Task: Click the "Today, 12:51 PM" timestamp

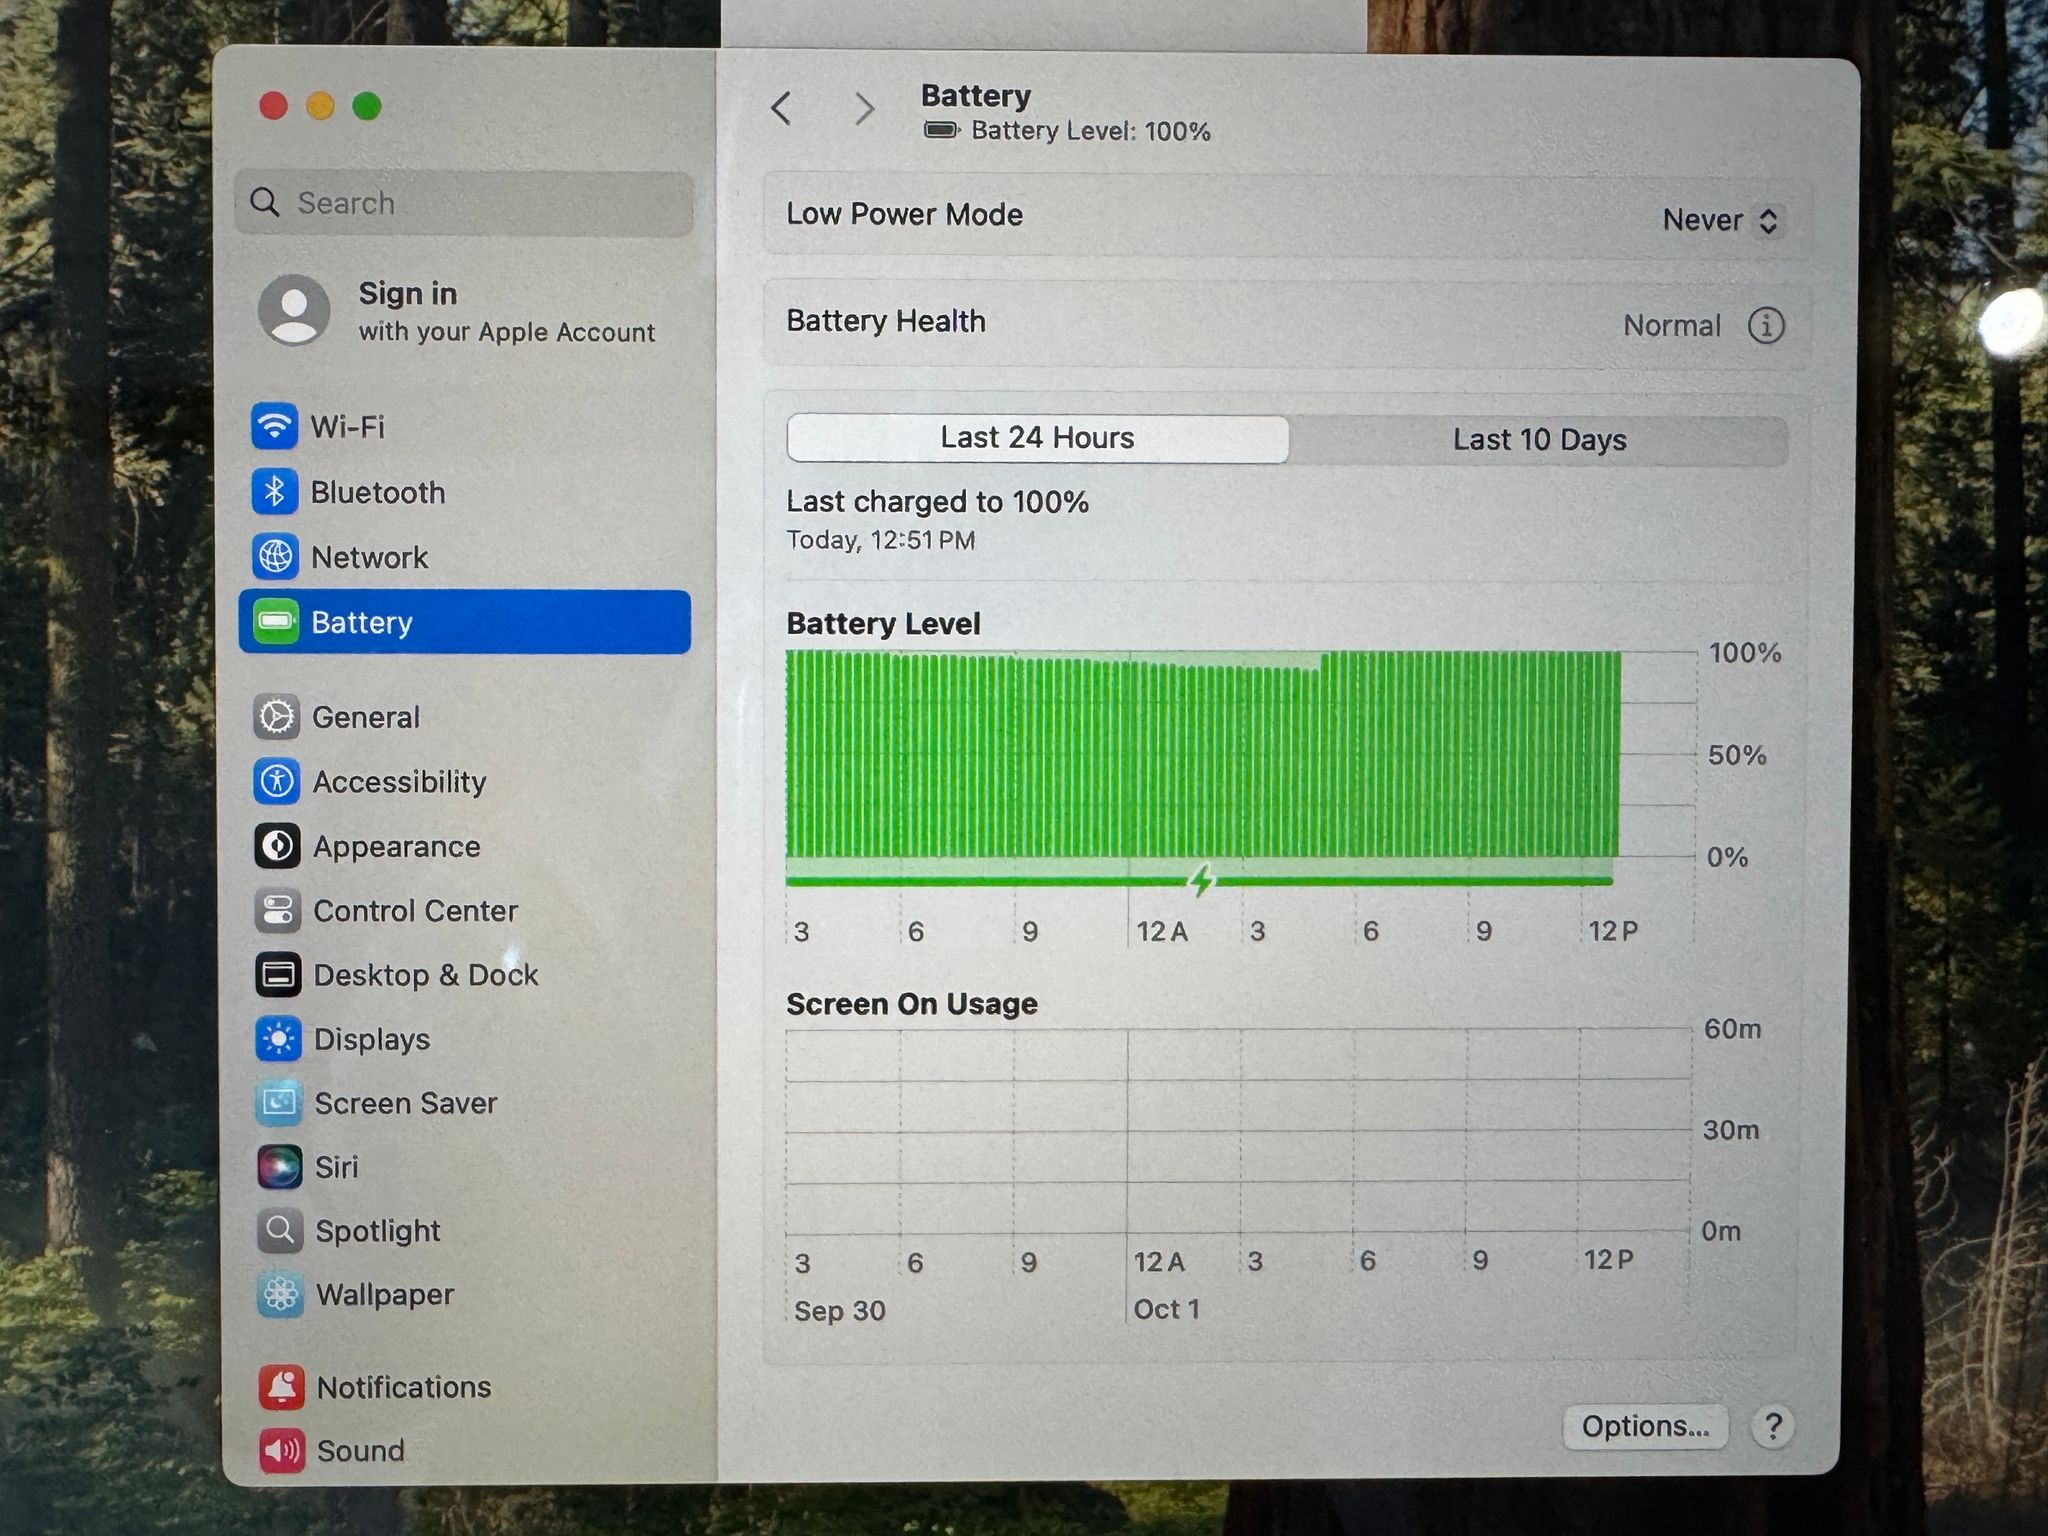Action: [880, 540]
